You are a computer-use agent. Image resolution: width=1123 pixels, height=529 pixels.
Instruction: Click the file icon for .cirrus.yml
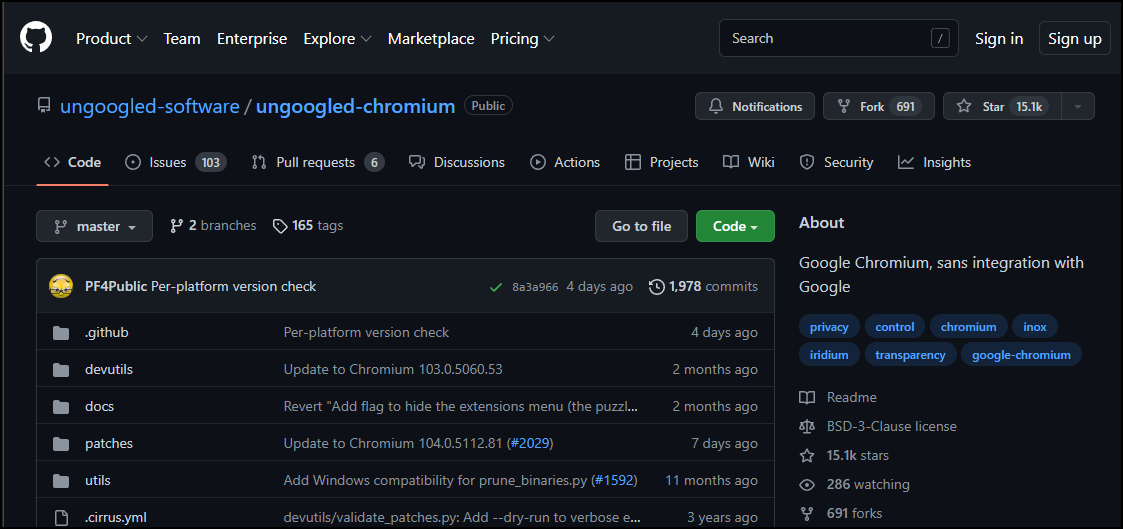pyautogui.click(x=61, y=518)
